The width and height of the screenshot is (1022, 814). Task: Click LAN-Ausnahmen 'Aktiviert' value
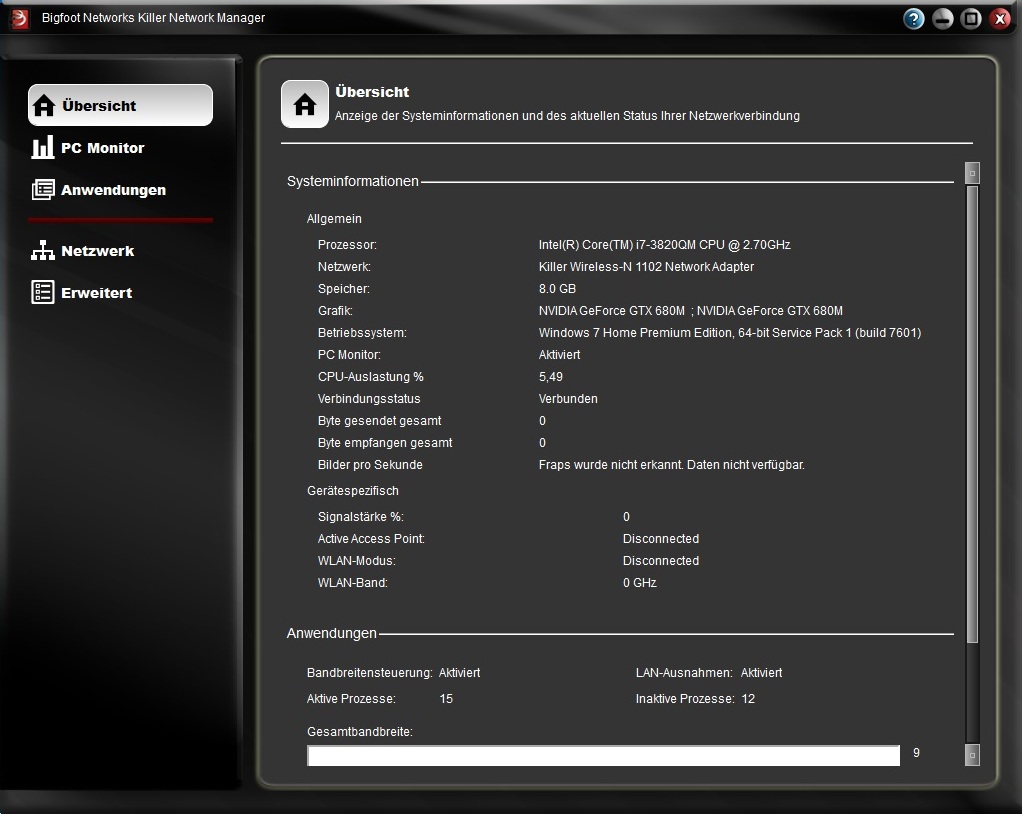[761, 673]
